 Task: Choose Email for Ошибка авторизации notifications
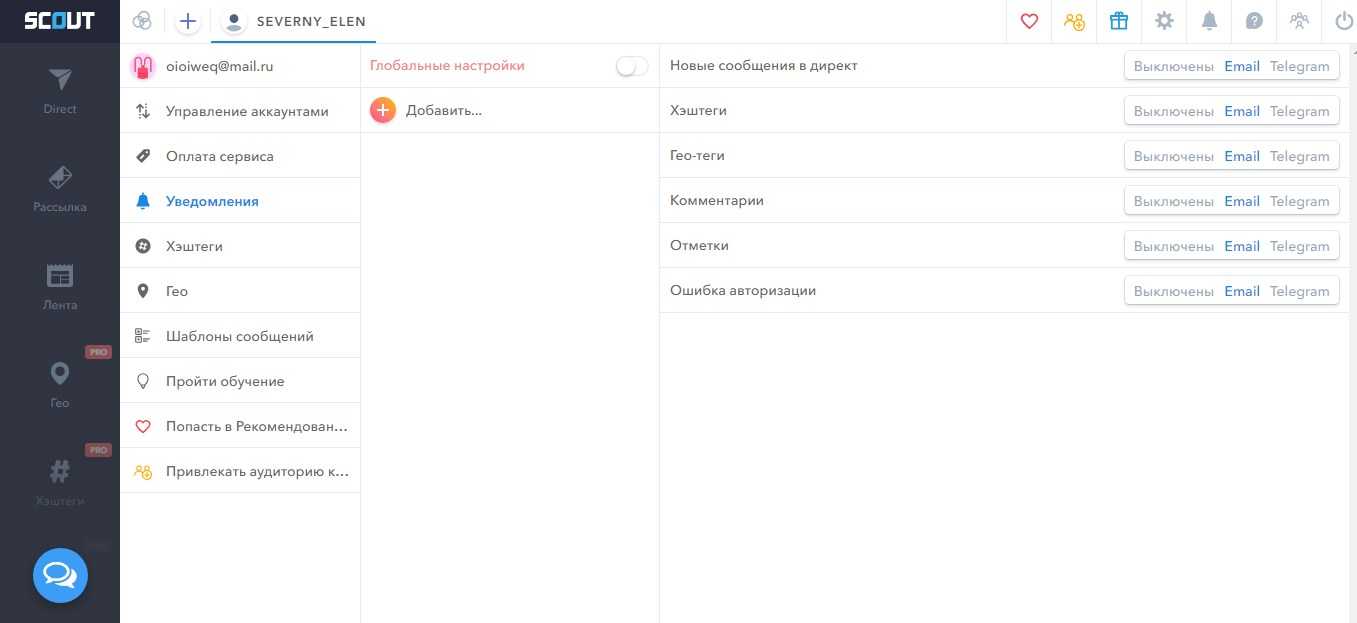(1241, 291)
